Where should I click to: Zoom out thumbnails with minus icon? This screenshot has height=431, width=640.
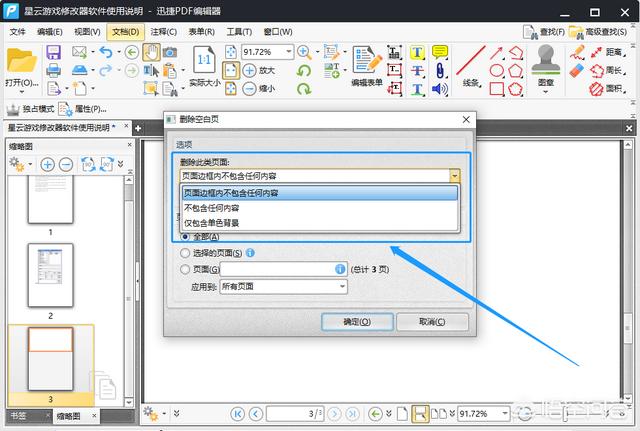[65, 164]
